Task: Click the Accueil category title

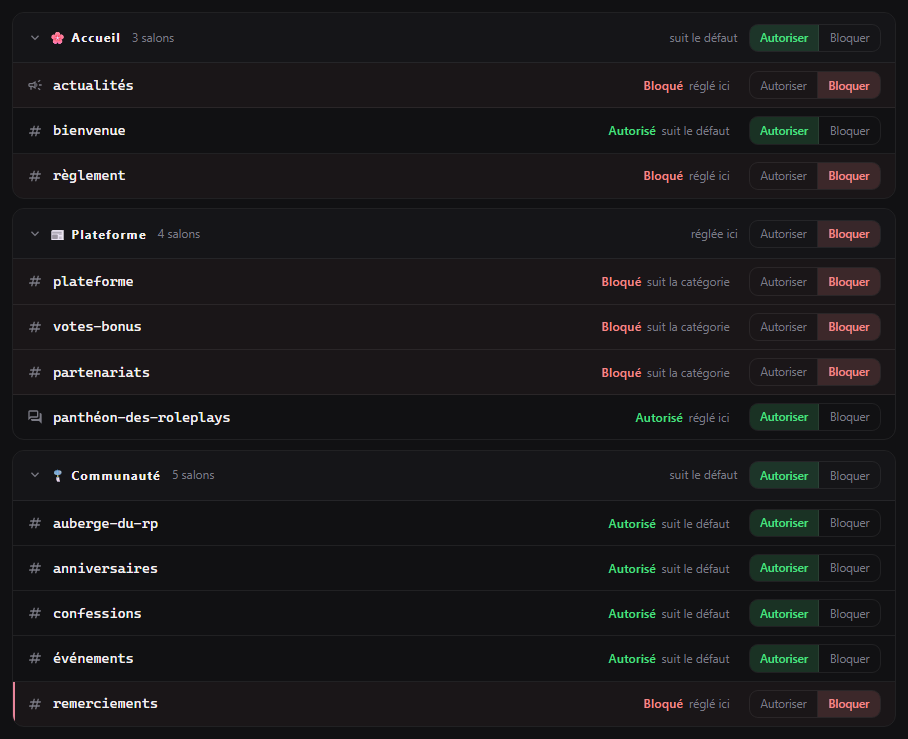Action: point(96,38)
